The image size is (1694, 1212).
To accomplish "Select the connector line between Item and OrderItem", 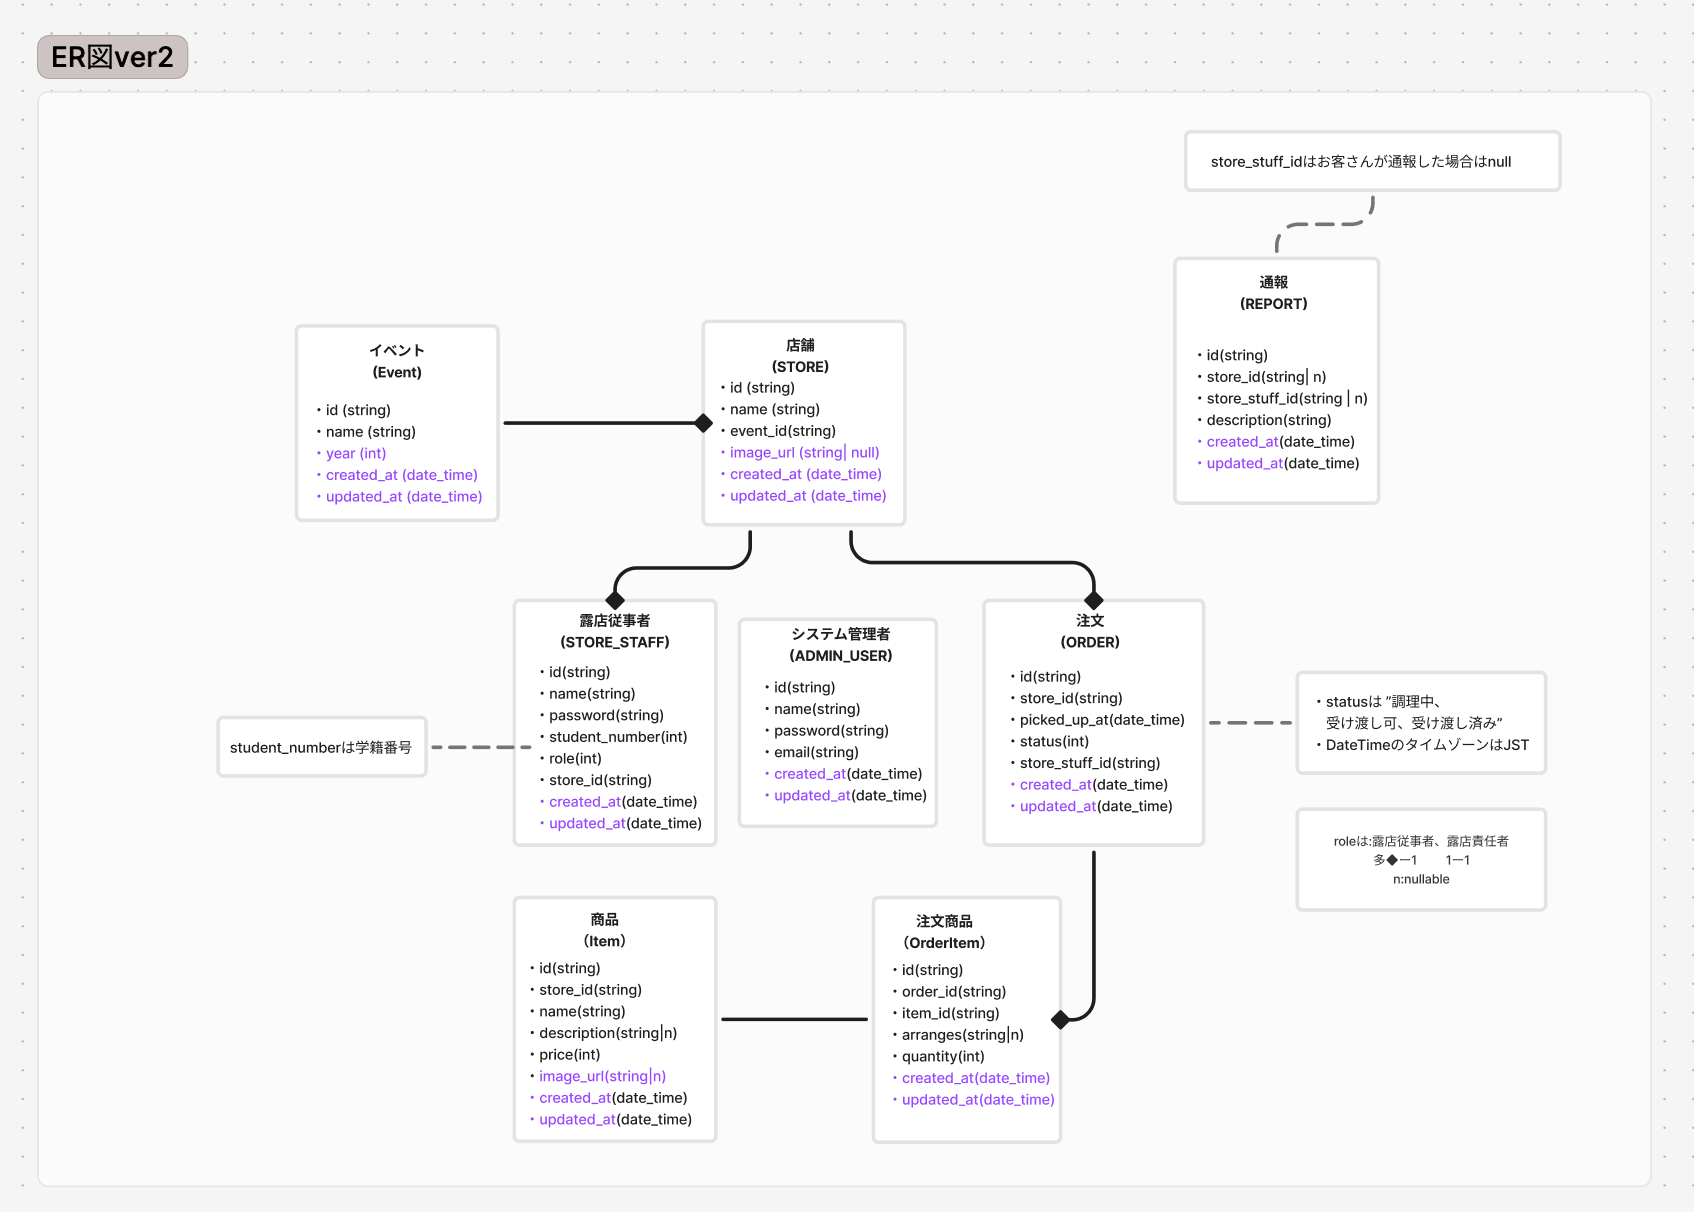I will click(x=794, y=1020).
